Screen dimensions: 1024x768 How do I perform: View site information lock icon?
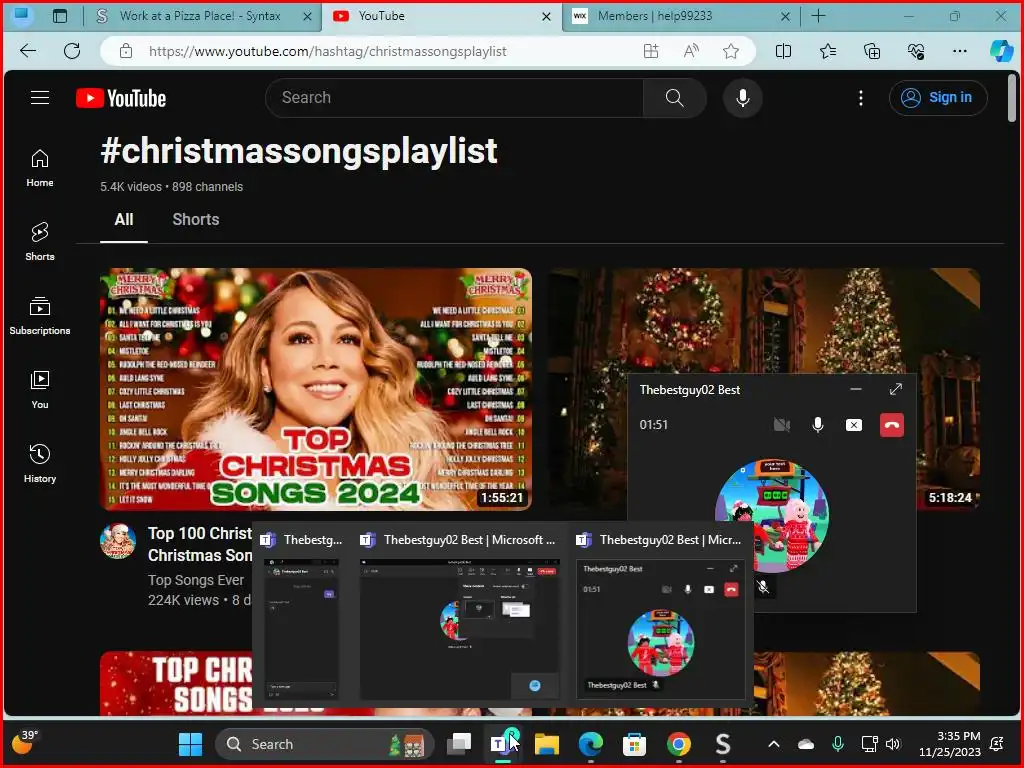[126, 51]
